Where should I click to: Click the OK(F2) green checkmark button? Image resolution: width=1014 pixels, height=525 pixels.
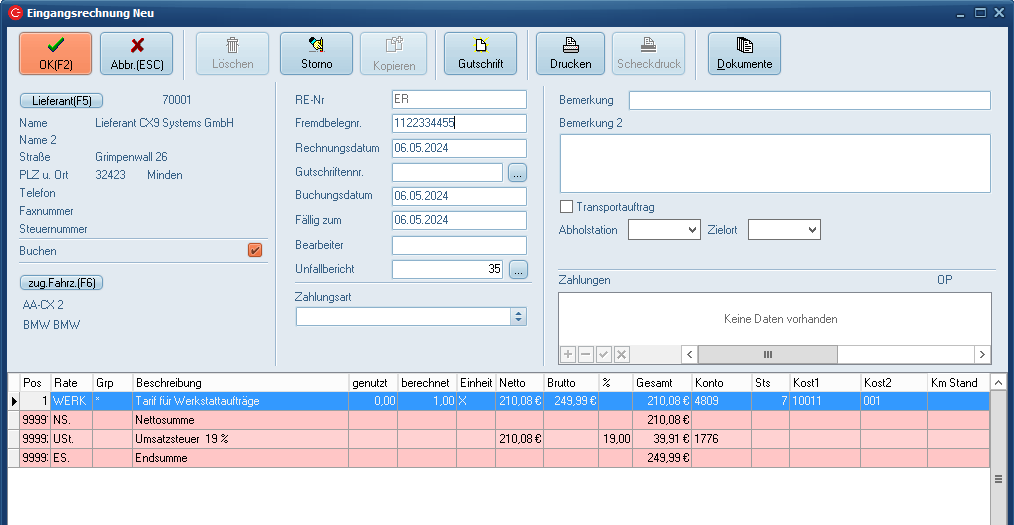(x=56, y=53)
